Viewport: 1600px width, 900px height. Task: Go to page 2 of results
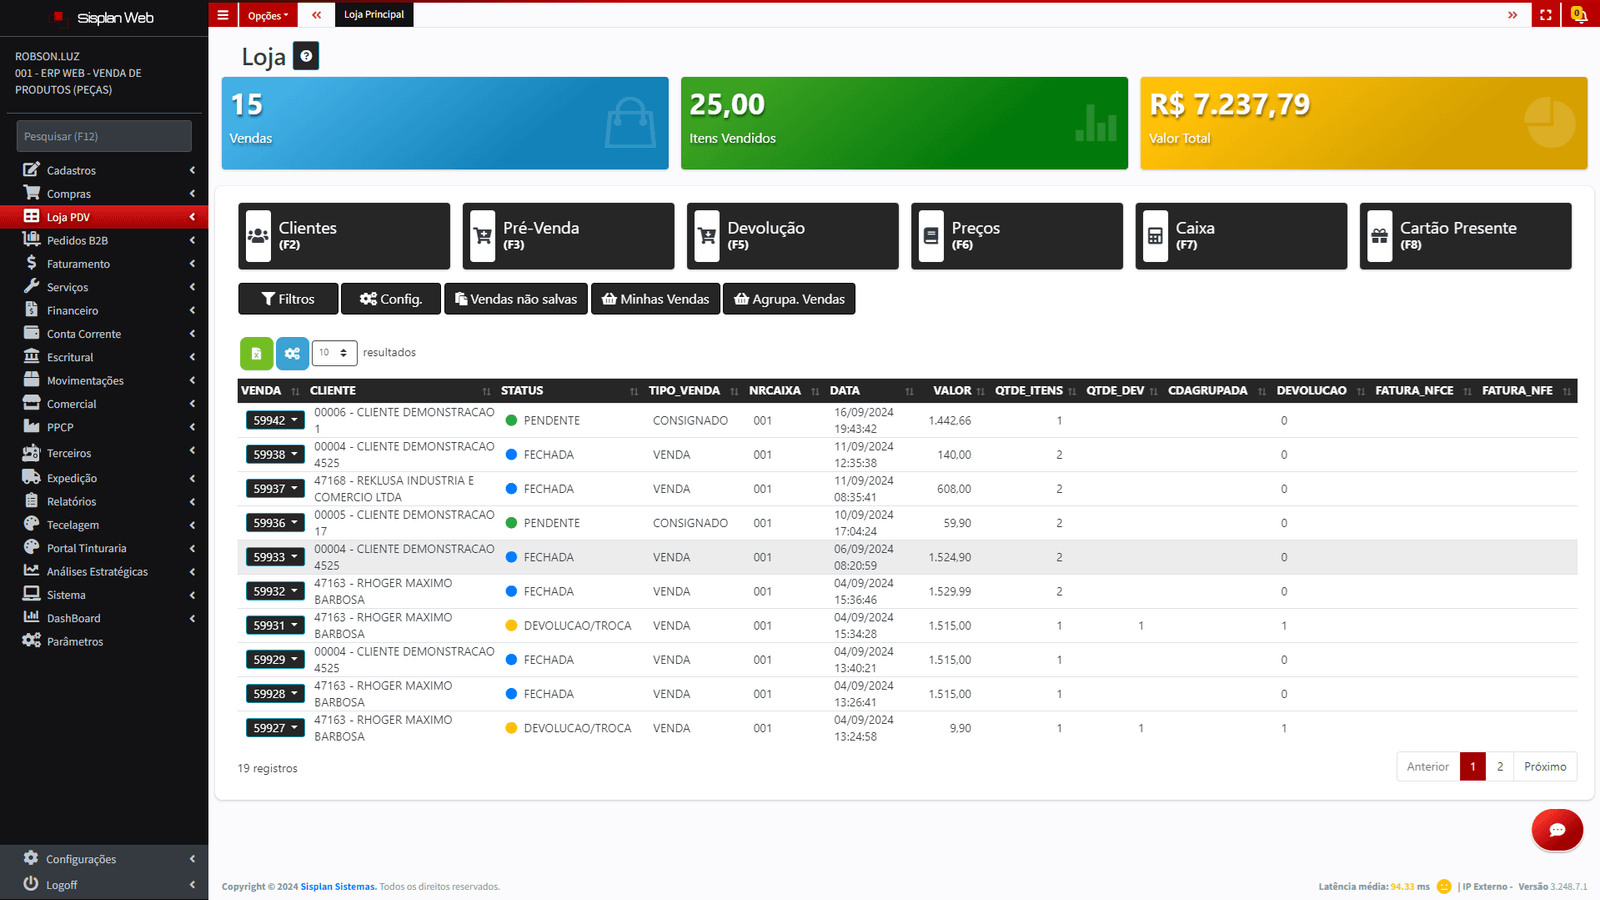click(1499, 767)
